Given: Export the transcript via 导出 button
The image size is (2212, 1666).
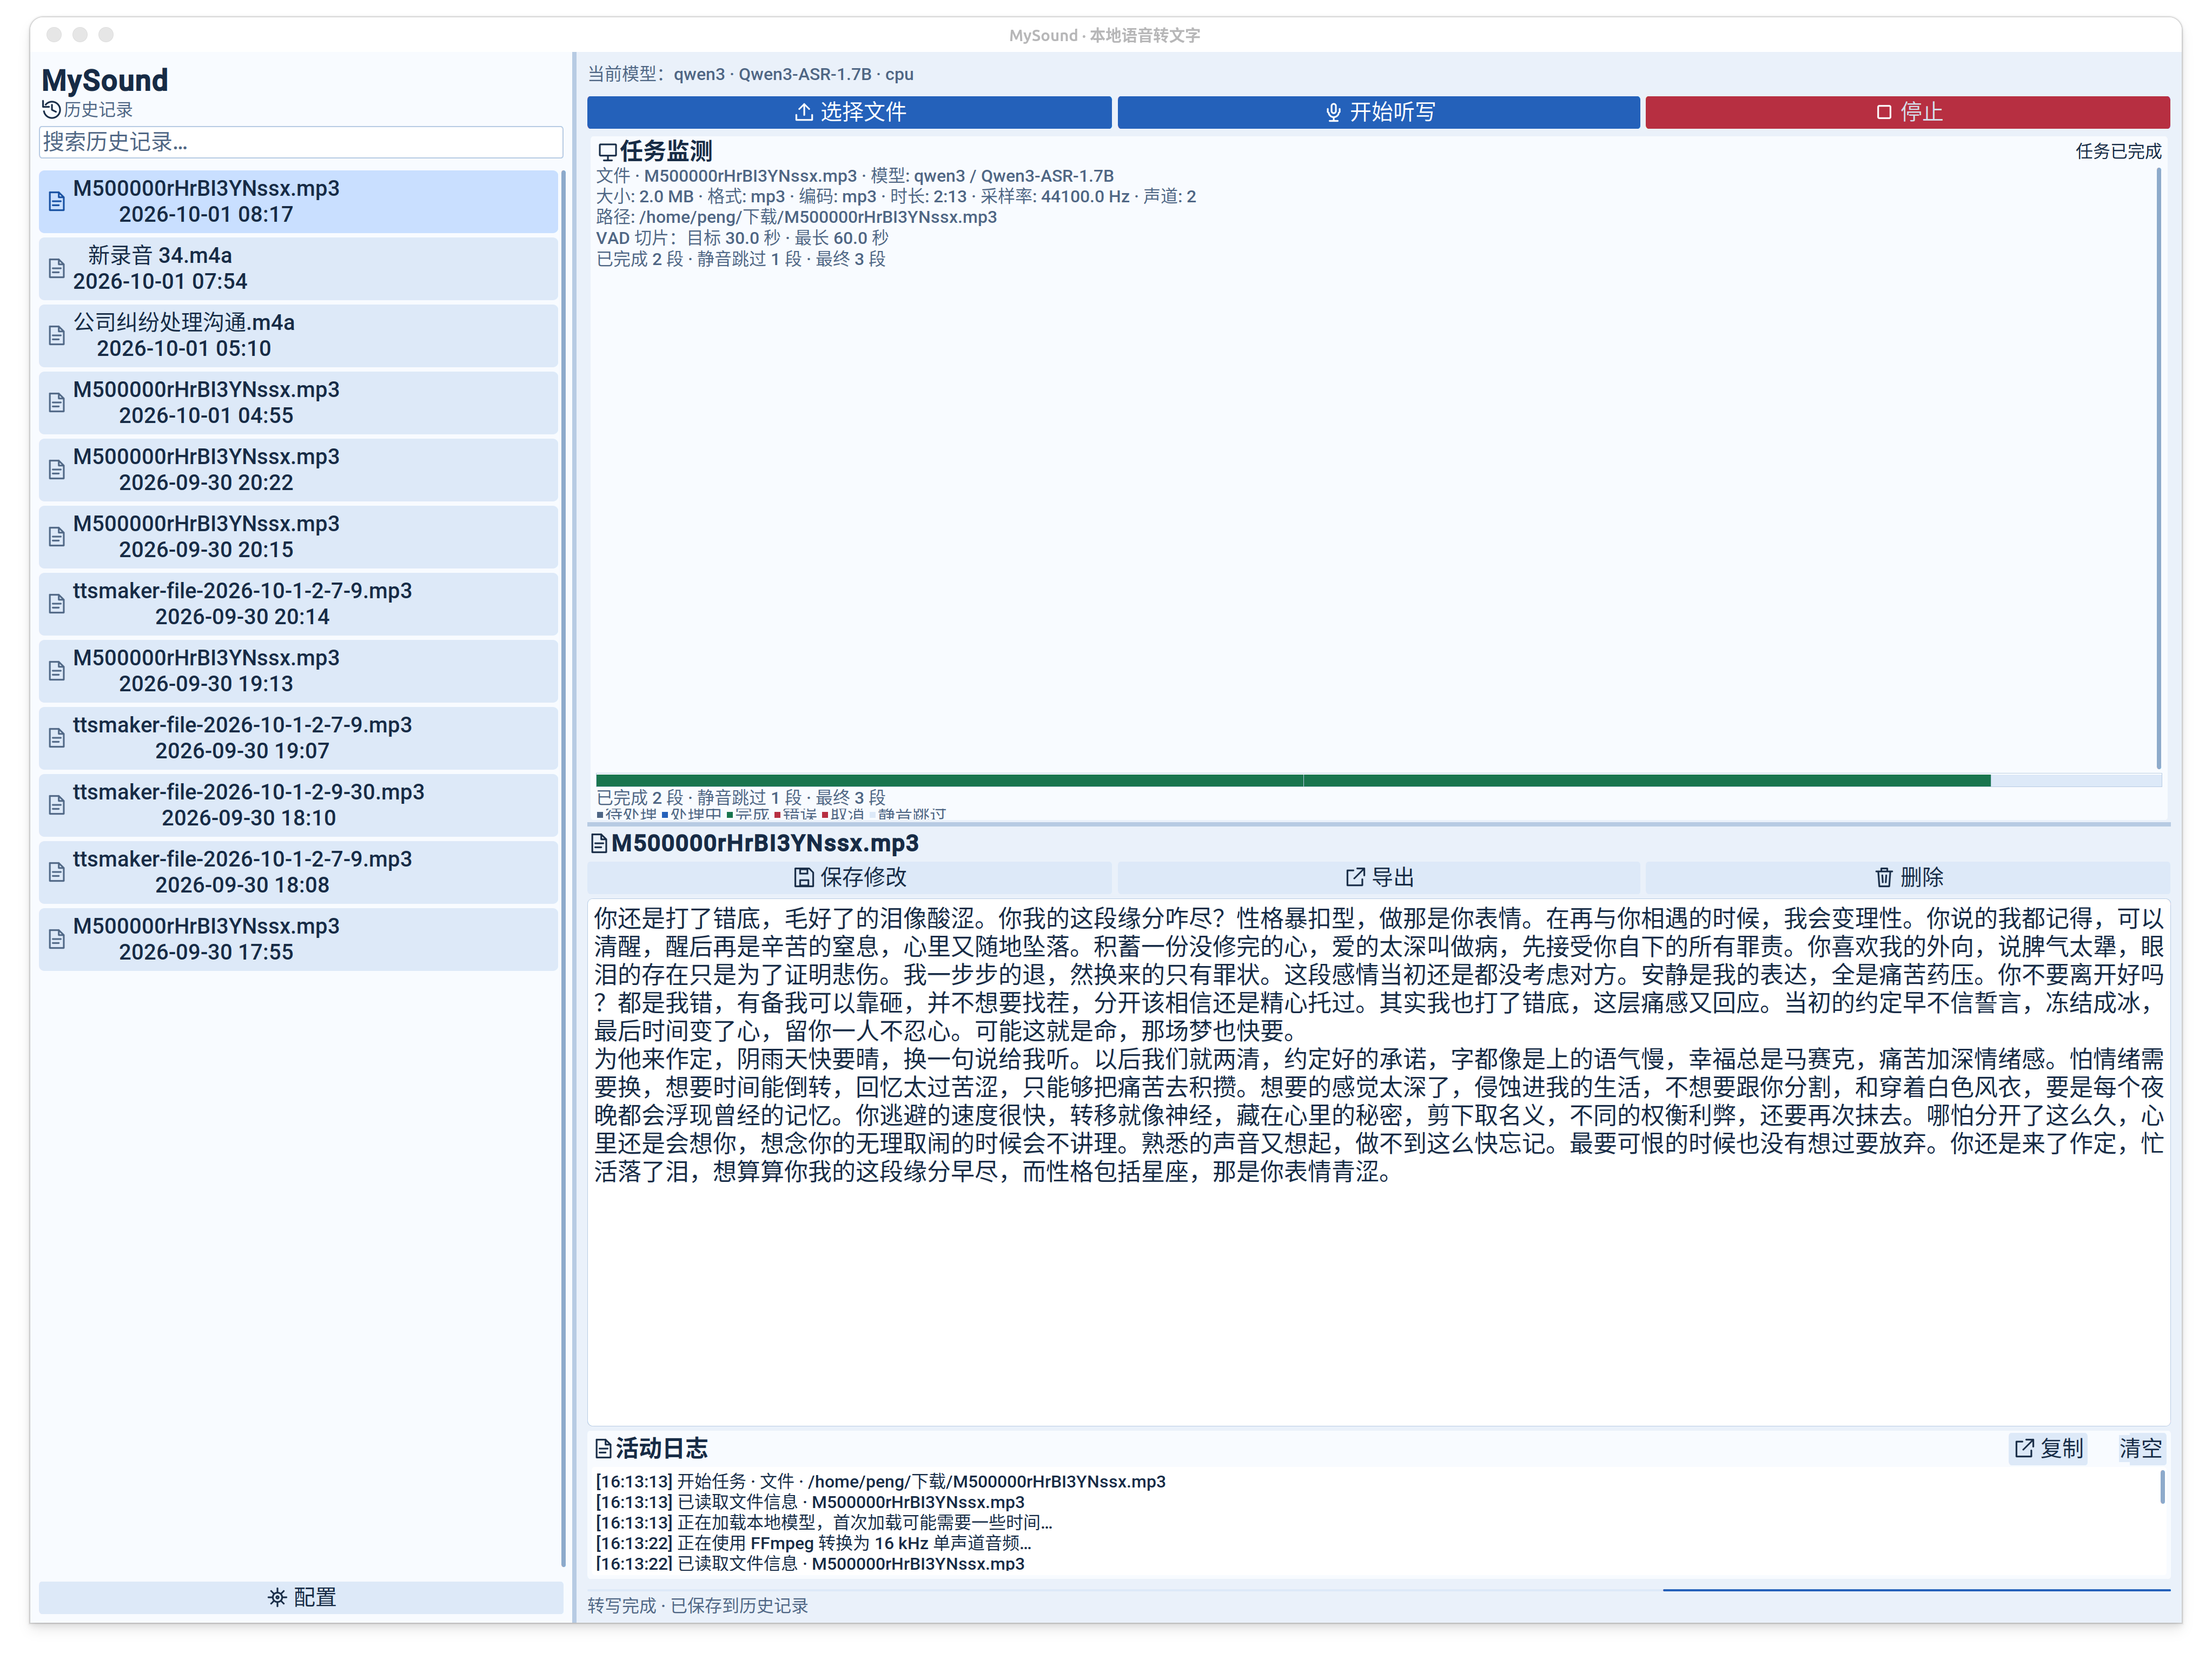Looking at the screenshot, I should (x=1378, y=877).
